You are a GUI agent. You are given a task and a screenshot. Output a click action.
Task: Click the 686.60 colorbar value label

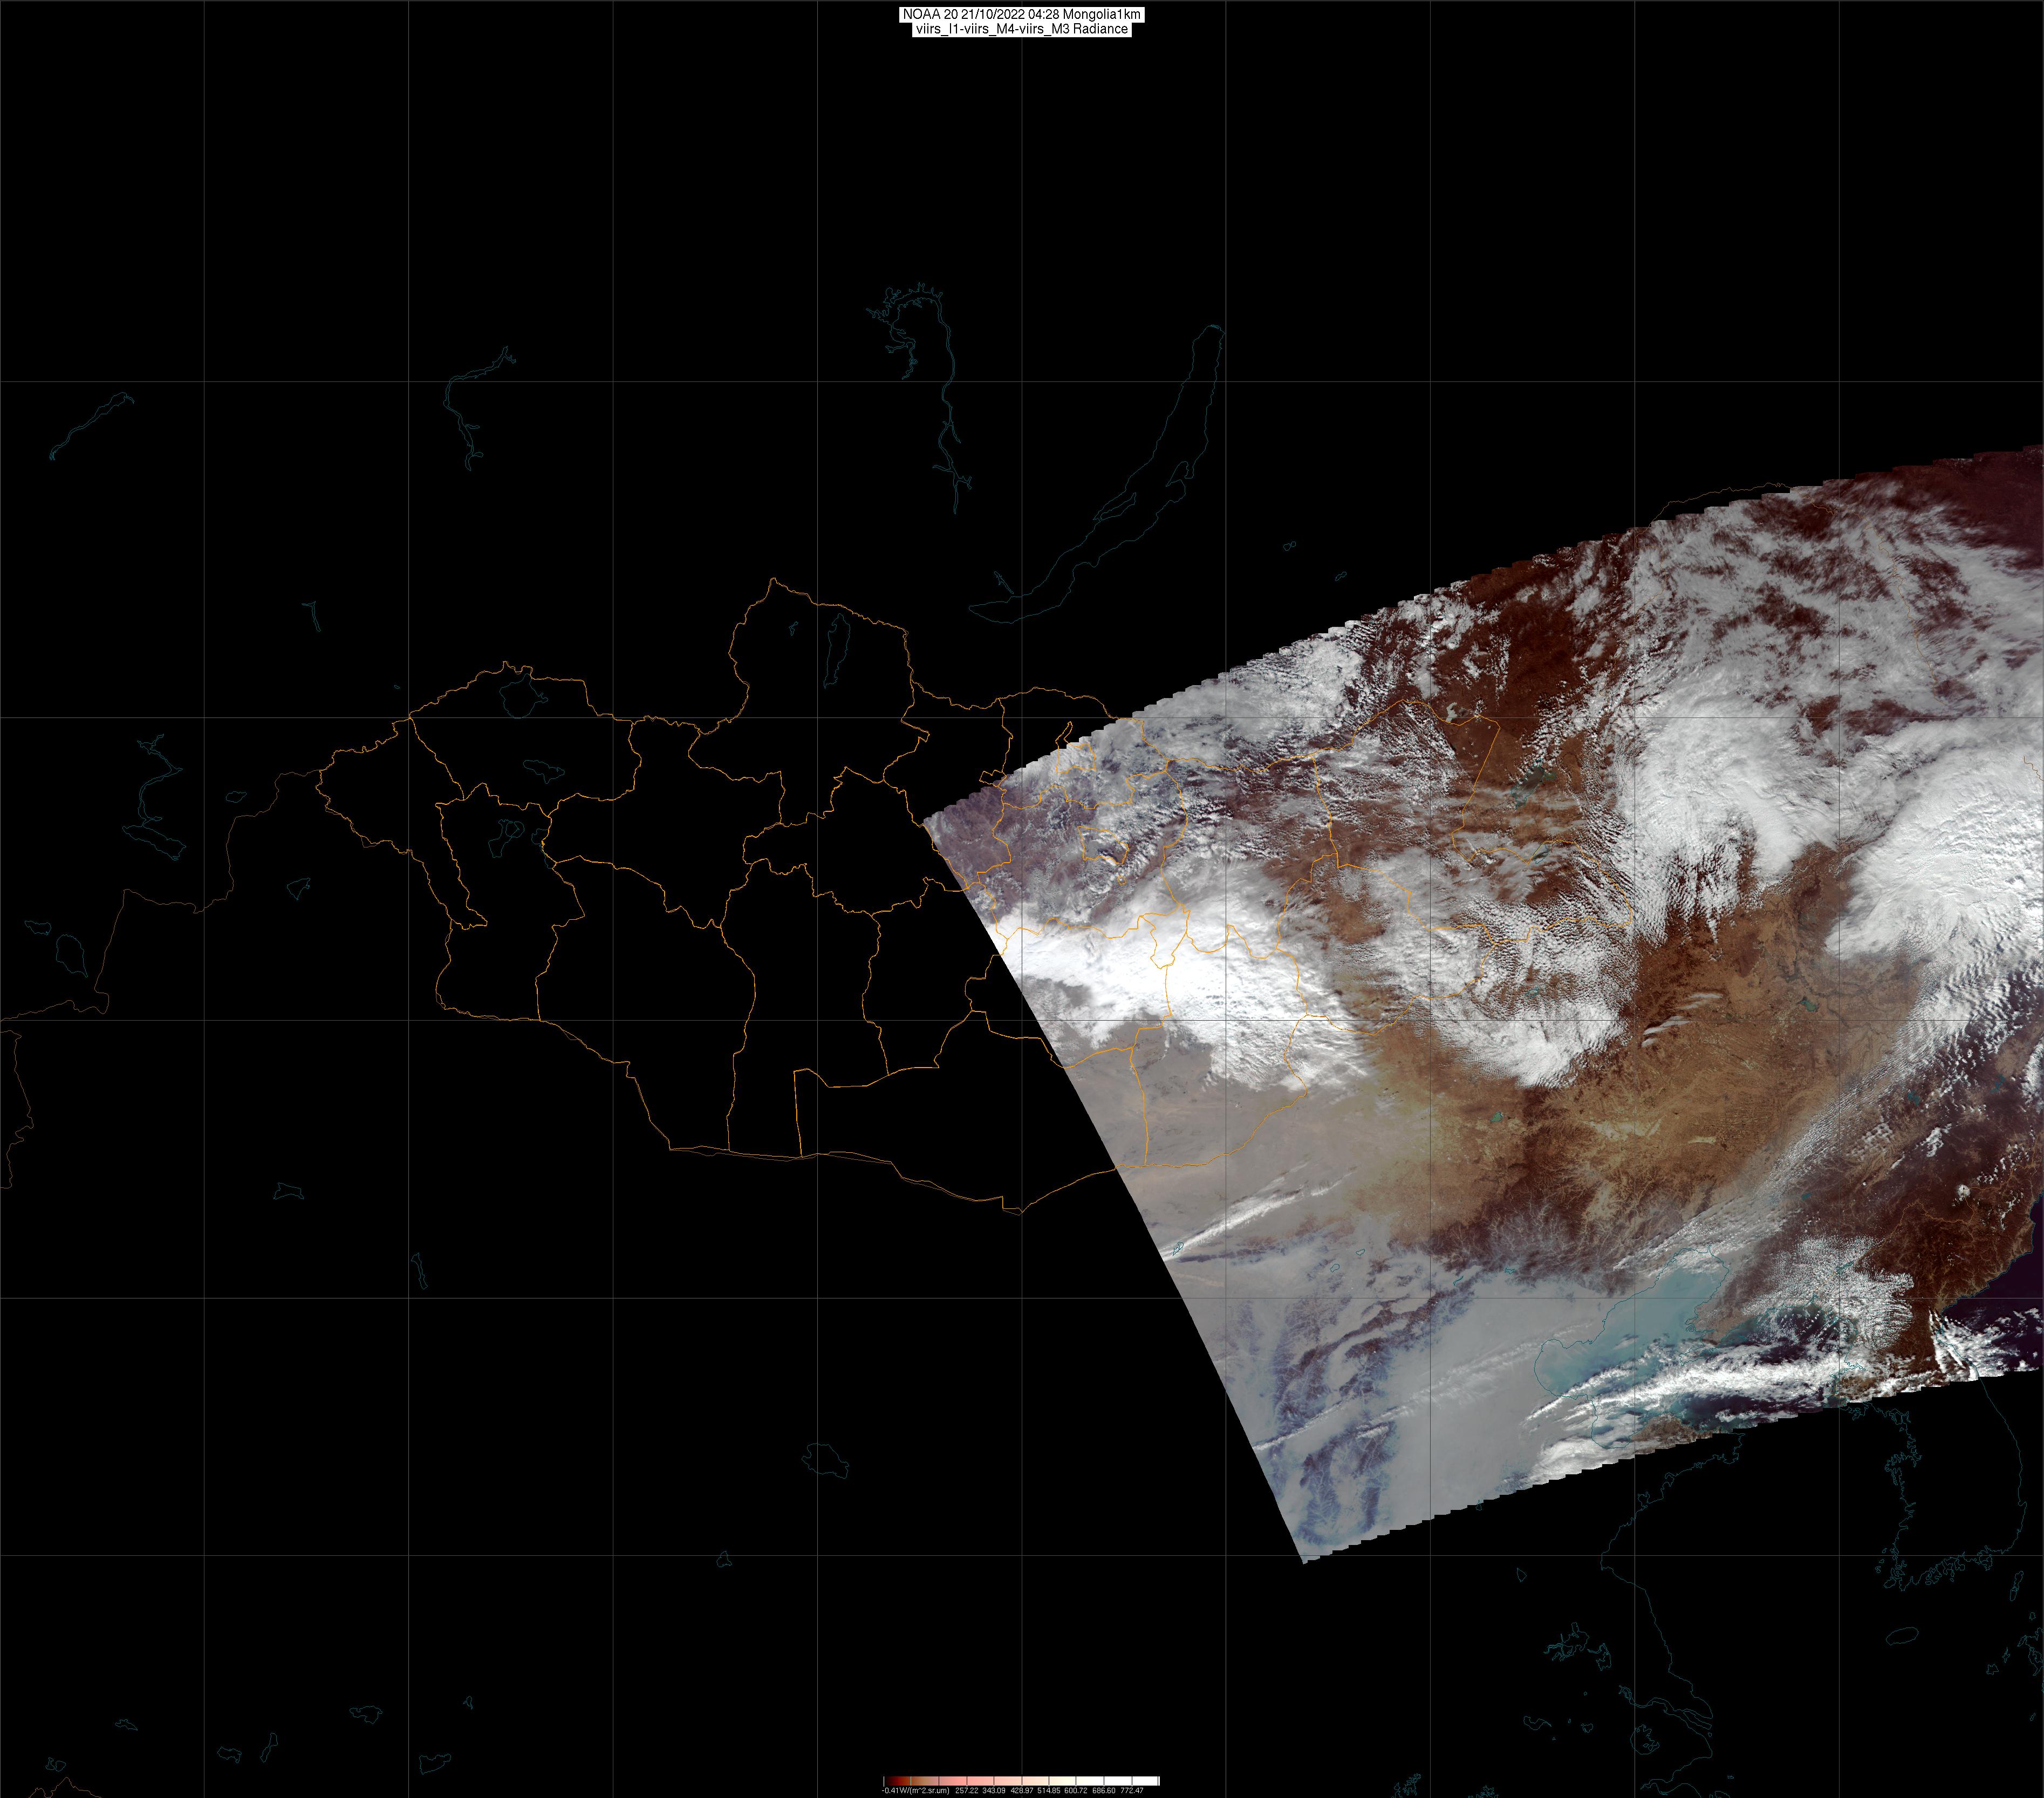(1104, 1791)
